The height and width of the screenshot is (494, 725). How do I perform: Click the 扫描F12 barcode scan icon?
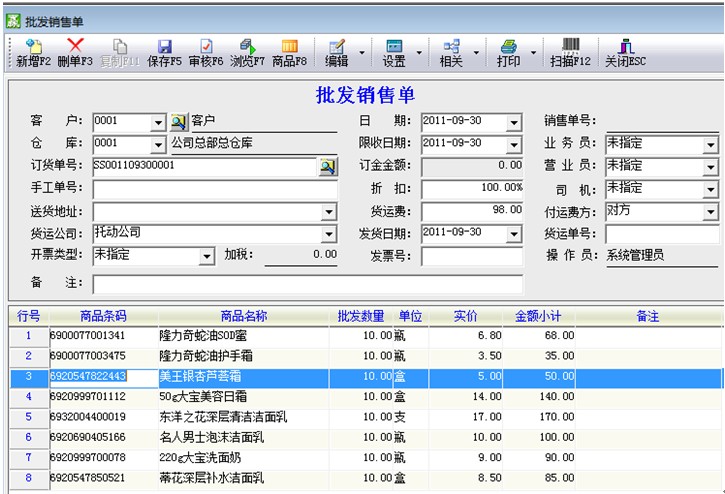tap(570, 52)
